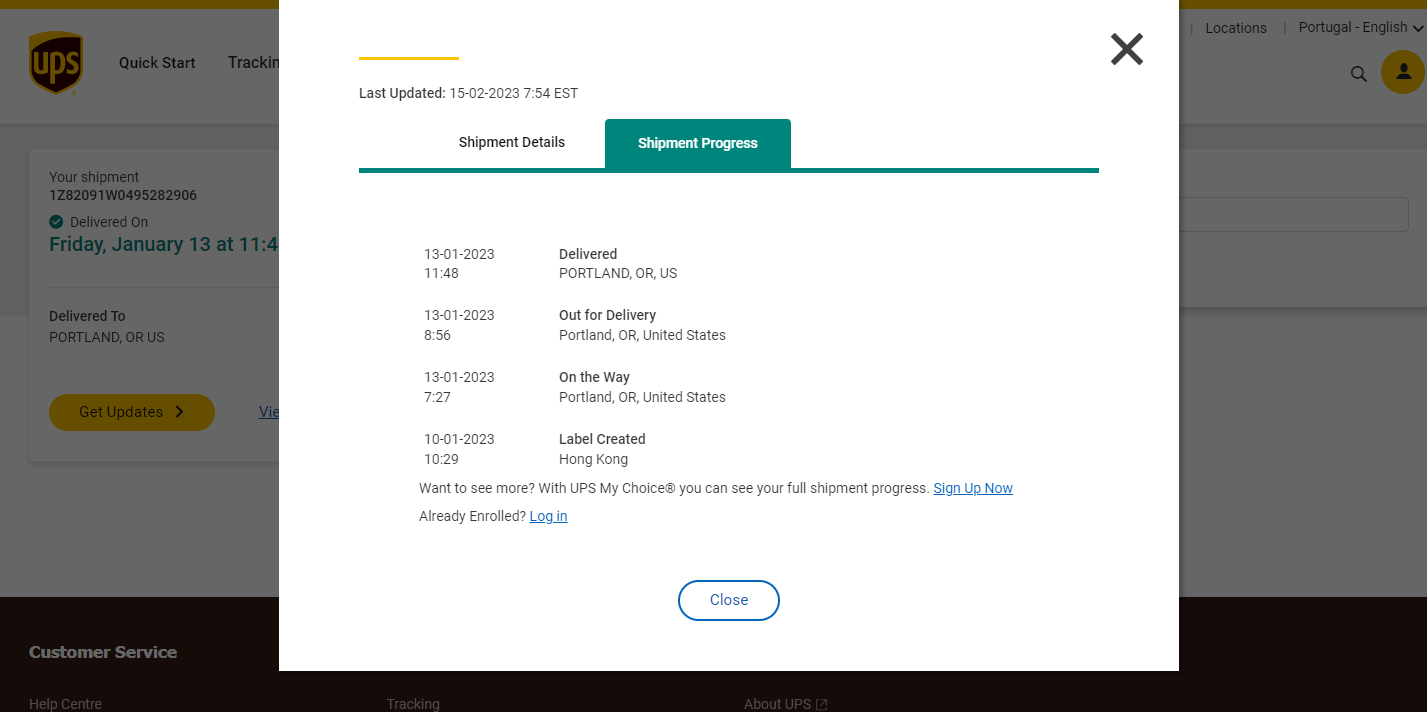Select the Shipment Progress tab

[698, 143]
